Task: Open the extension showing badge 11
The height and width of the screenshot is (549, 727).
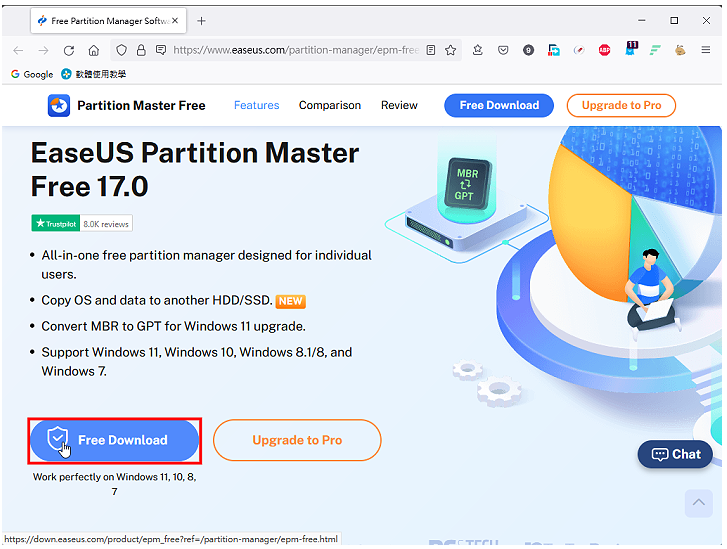Action: 631,49
